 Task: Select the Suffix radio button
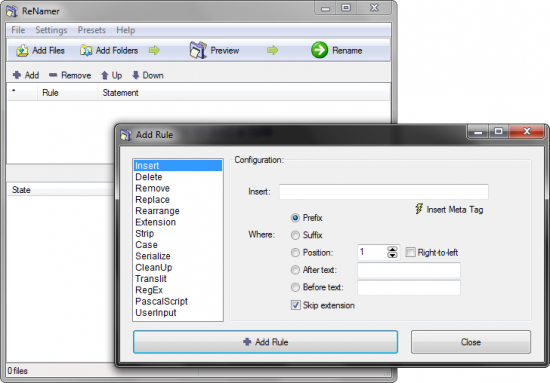295,235
